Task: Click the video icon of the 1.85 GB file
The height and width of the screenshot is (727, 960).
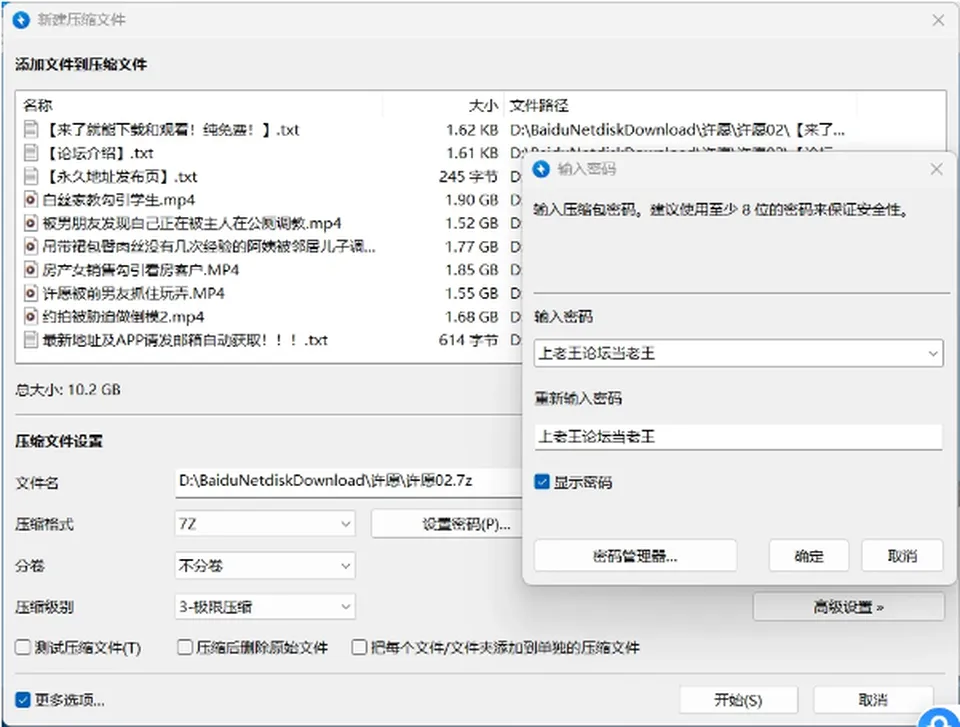Action: pos(30,269)
